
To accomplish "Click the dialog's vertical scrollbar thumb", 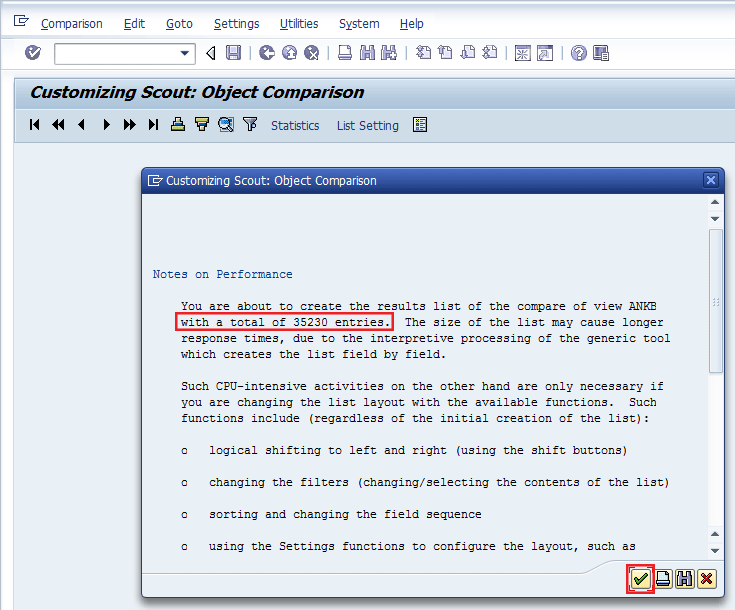I will pyautogui.click(x=715, y=300).
